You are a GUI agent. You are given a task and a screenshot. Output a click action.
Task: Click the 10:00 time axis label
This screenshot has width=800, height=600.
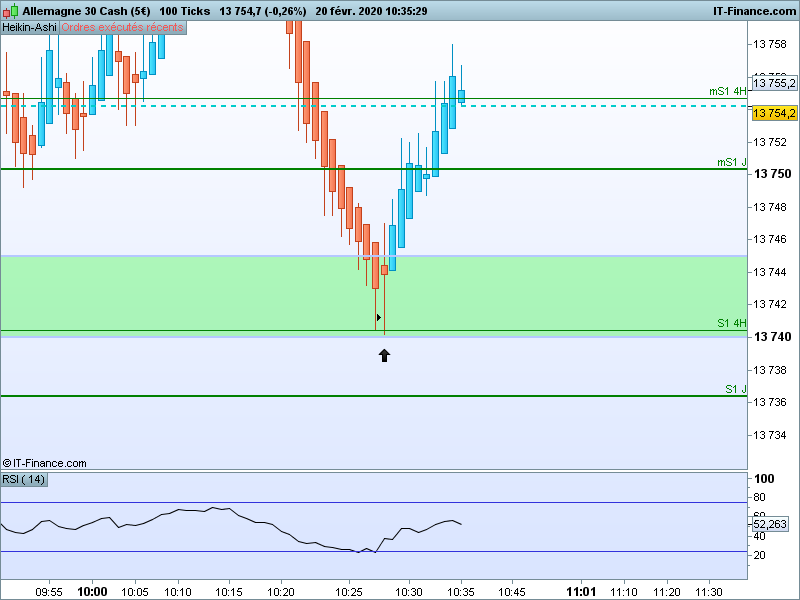[92, 592]
